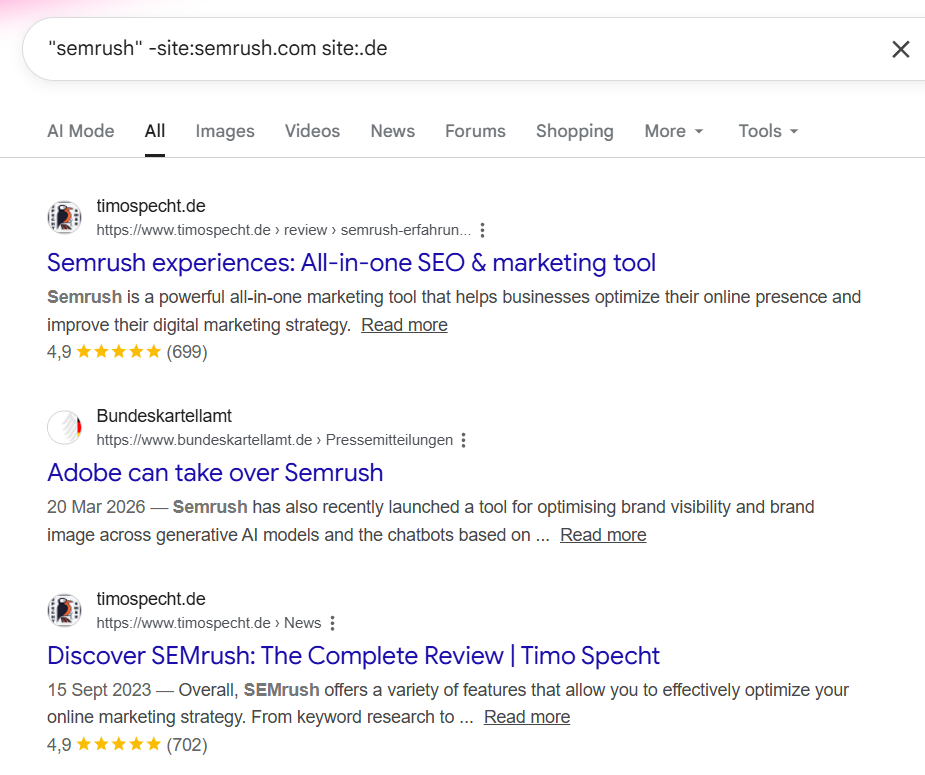
Task: Click timospecht.de favicon of the News result
Action: click(x=64, y=610)
